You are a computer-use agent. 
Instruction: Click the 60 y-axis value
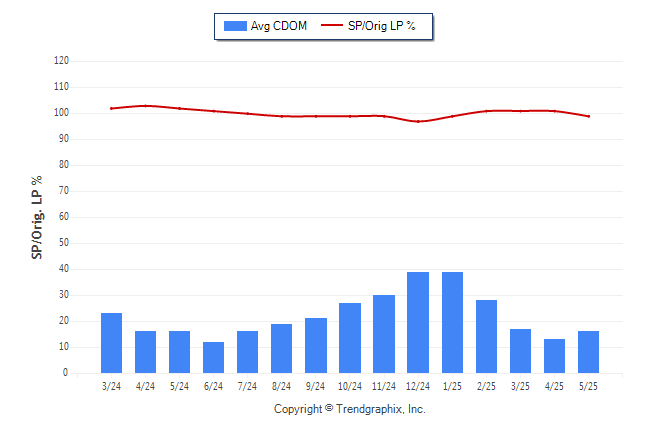pyautogui.click(x=64, y=216)
